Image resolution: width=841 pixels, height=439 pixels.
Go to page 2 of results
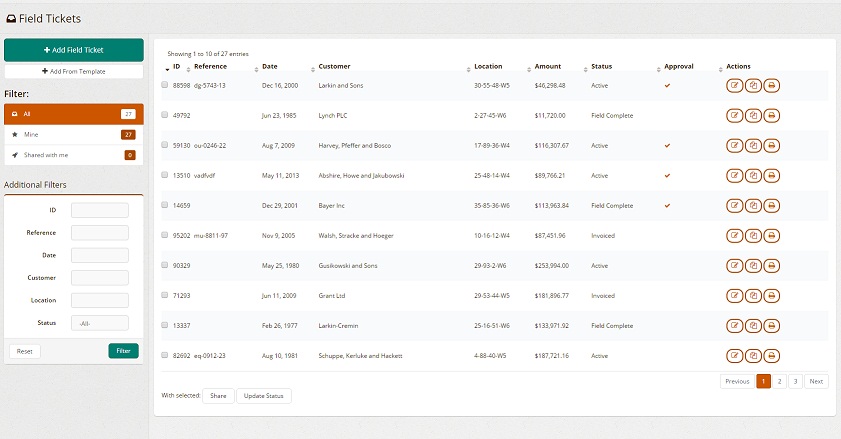click(780, 382)
